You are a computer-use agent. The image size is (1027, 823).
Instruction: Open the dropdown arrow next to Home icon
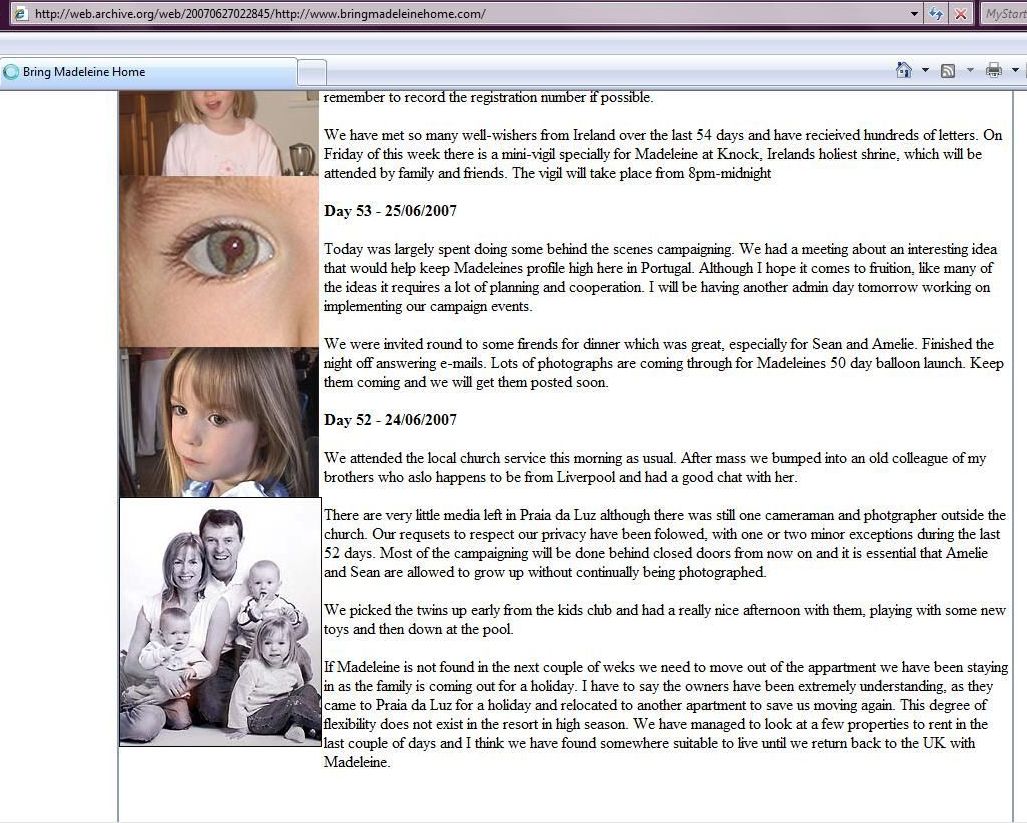click(925, 70)
